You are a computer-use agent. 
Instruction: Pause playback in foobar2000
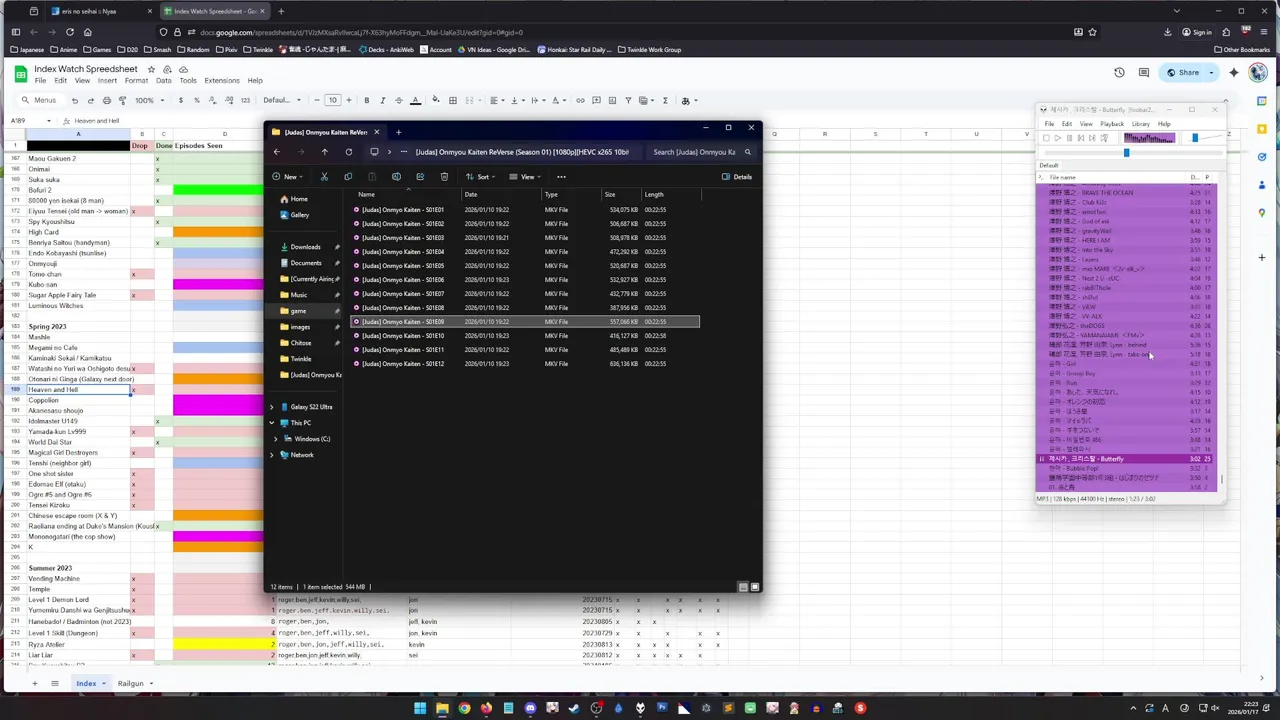coord(1069,138)
